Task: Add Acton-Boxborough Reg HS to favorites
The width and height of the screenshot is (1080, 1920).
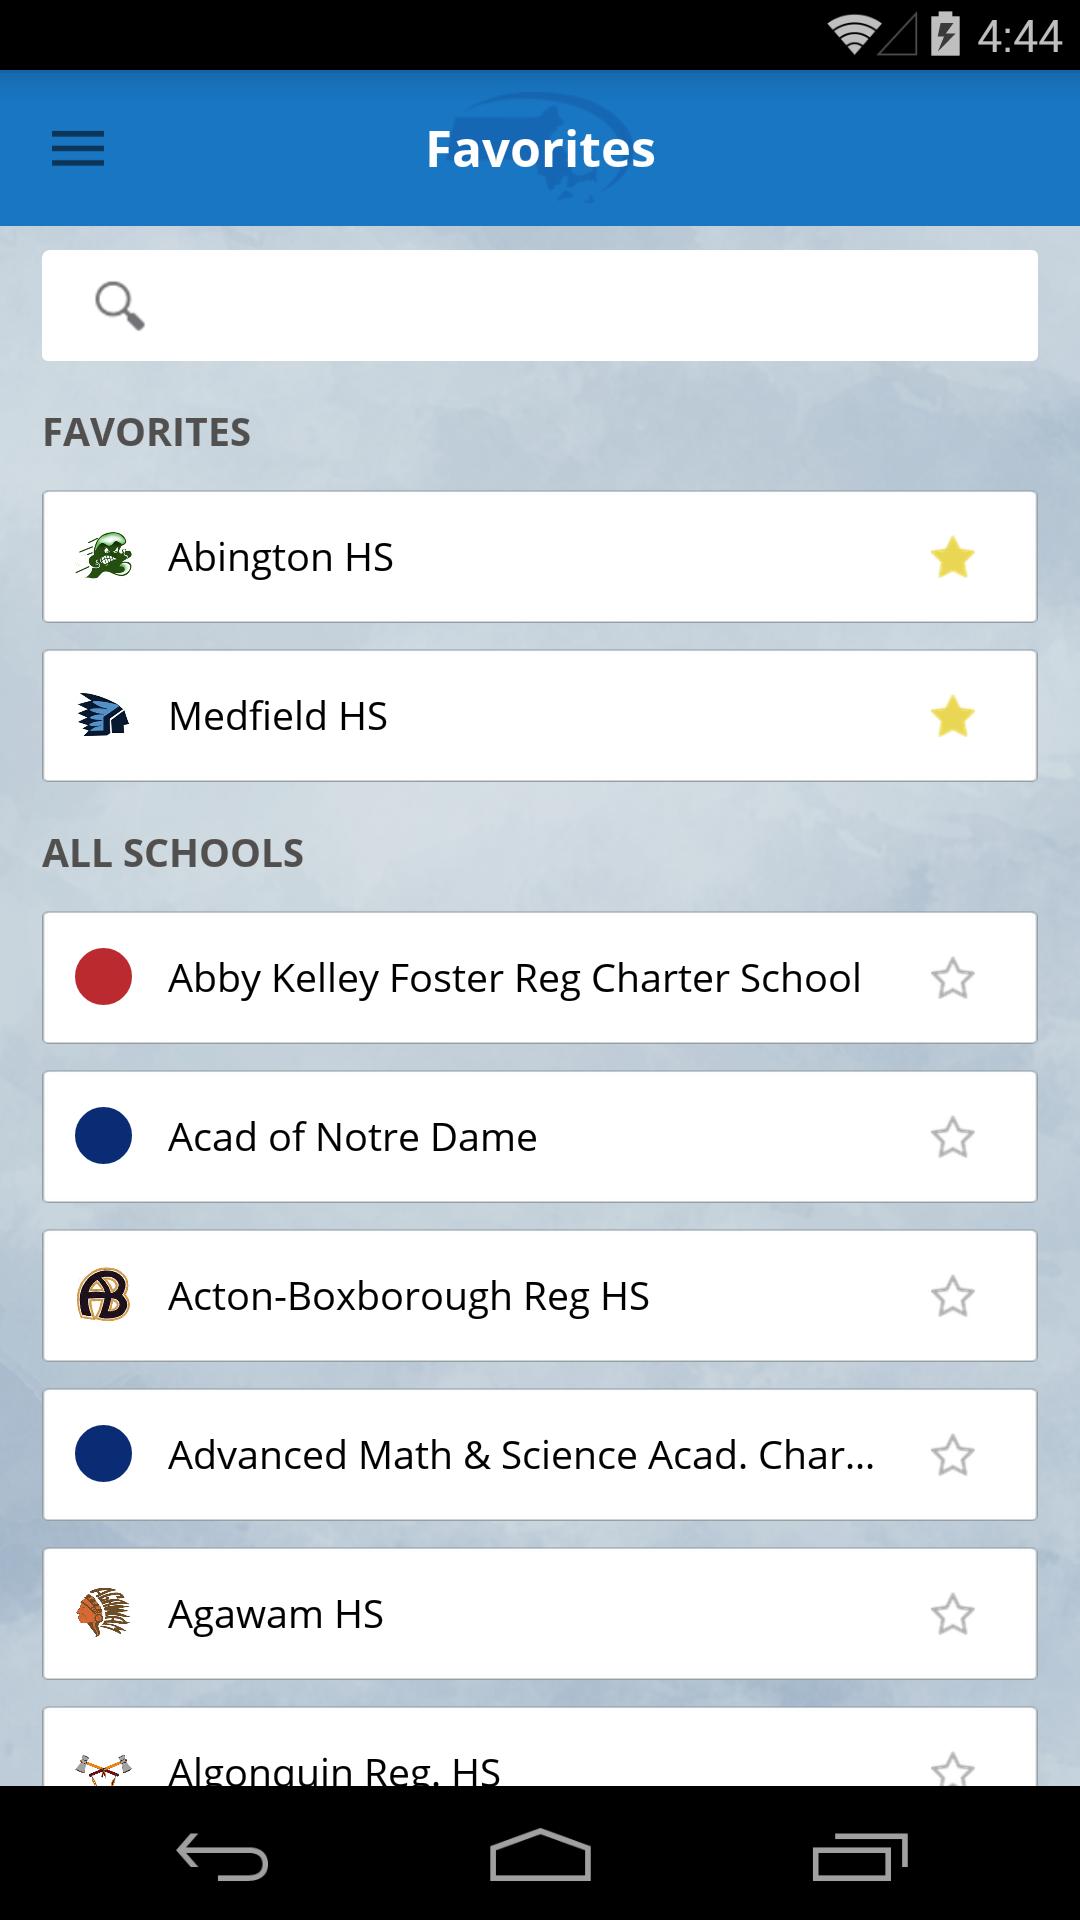Action: click(x=952, y=1296)
